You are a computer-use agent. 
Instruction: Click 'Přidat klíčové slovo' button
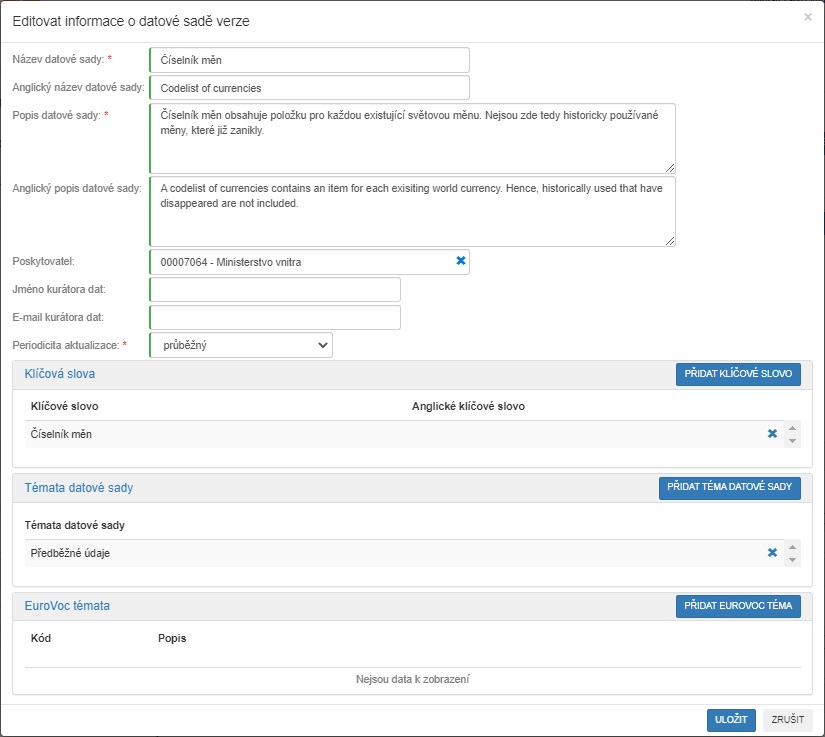click(738, 374)
